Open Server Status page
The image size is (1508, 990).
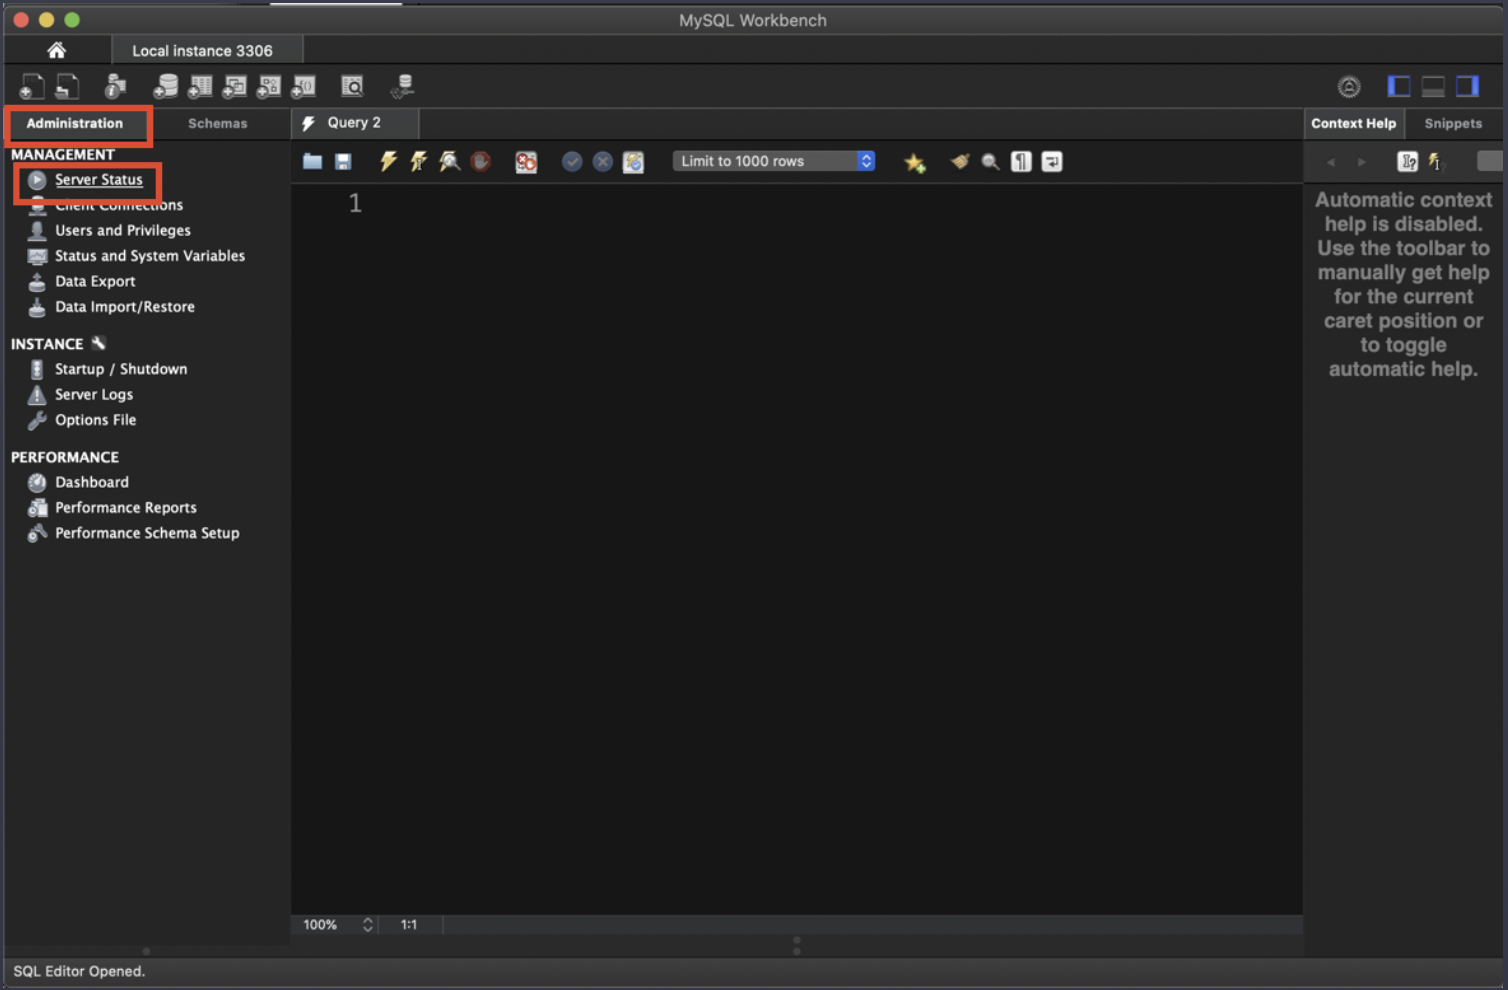tap(98, 180)
